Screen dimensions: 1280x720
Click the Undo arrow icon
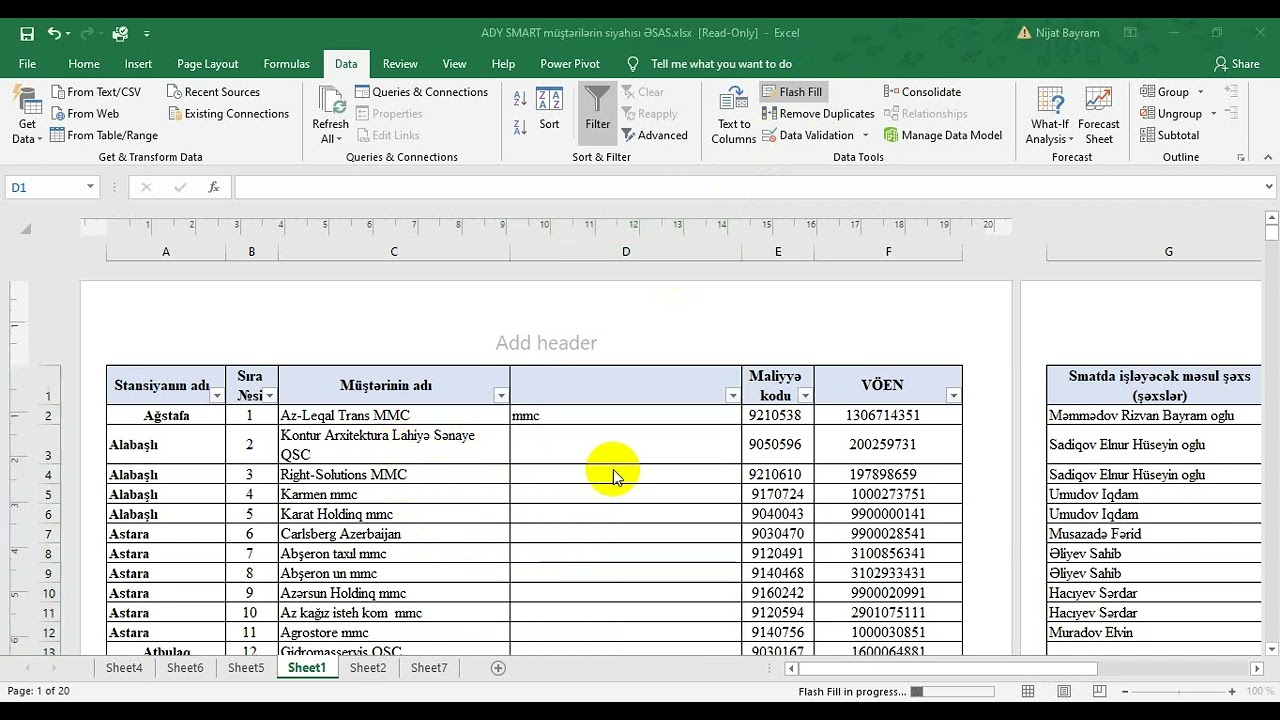click(54, 33)
